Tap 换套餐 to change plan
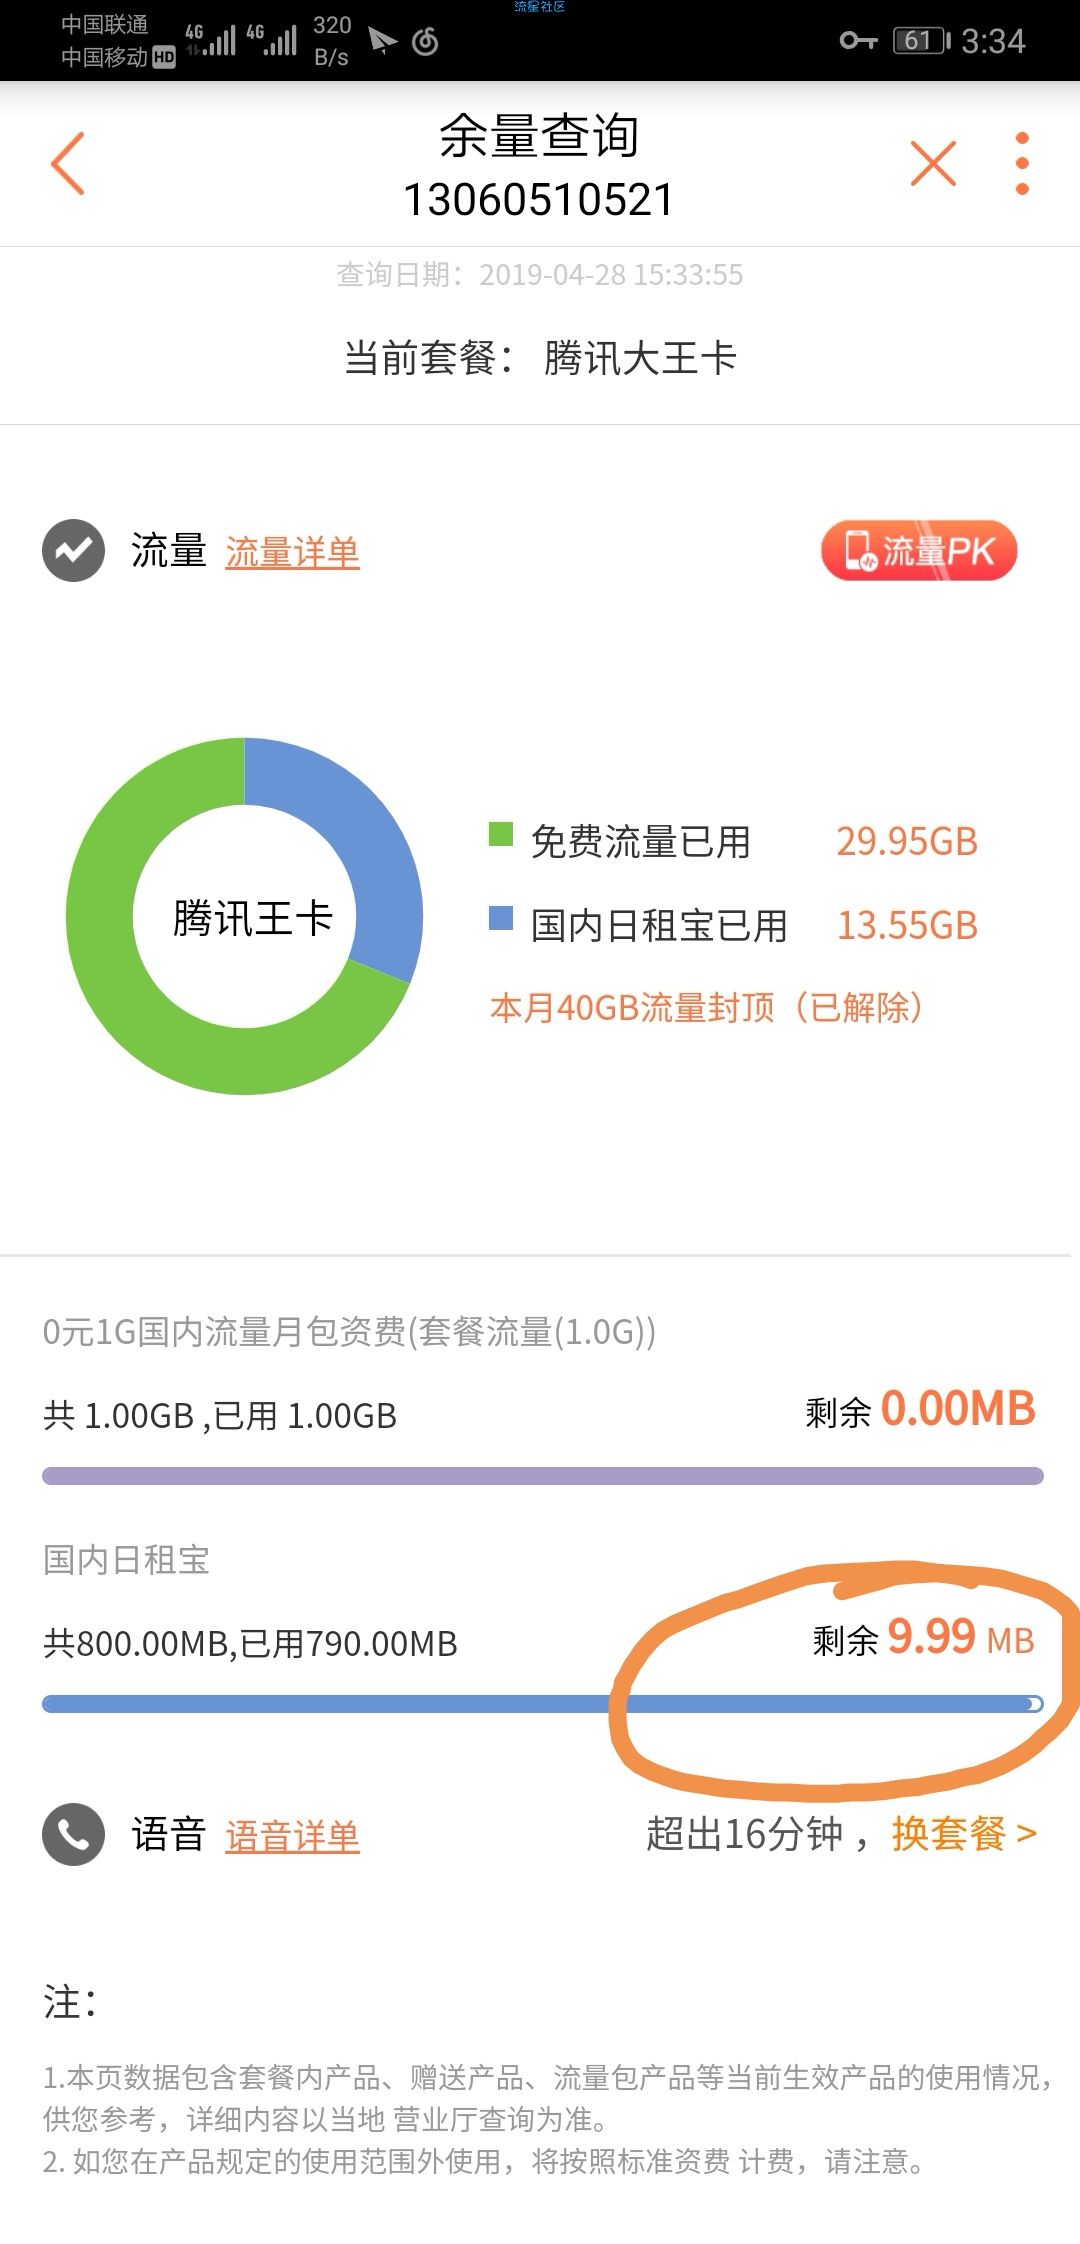The width and height of the screenshot is (1080, 2244). [964, 1833]
